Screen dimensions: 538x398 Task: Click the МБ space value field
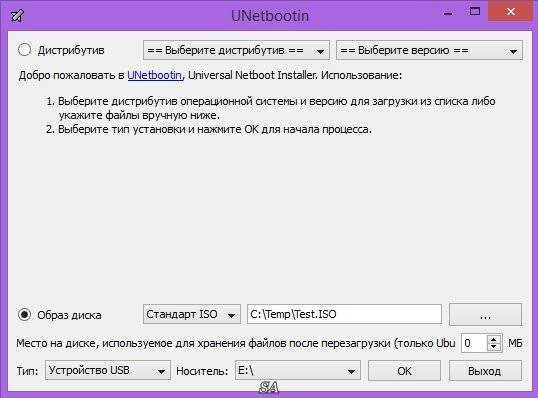pos(474,343)
